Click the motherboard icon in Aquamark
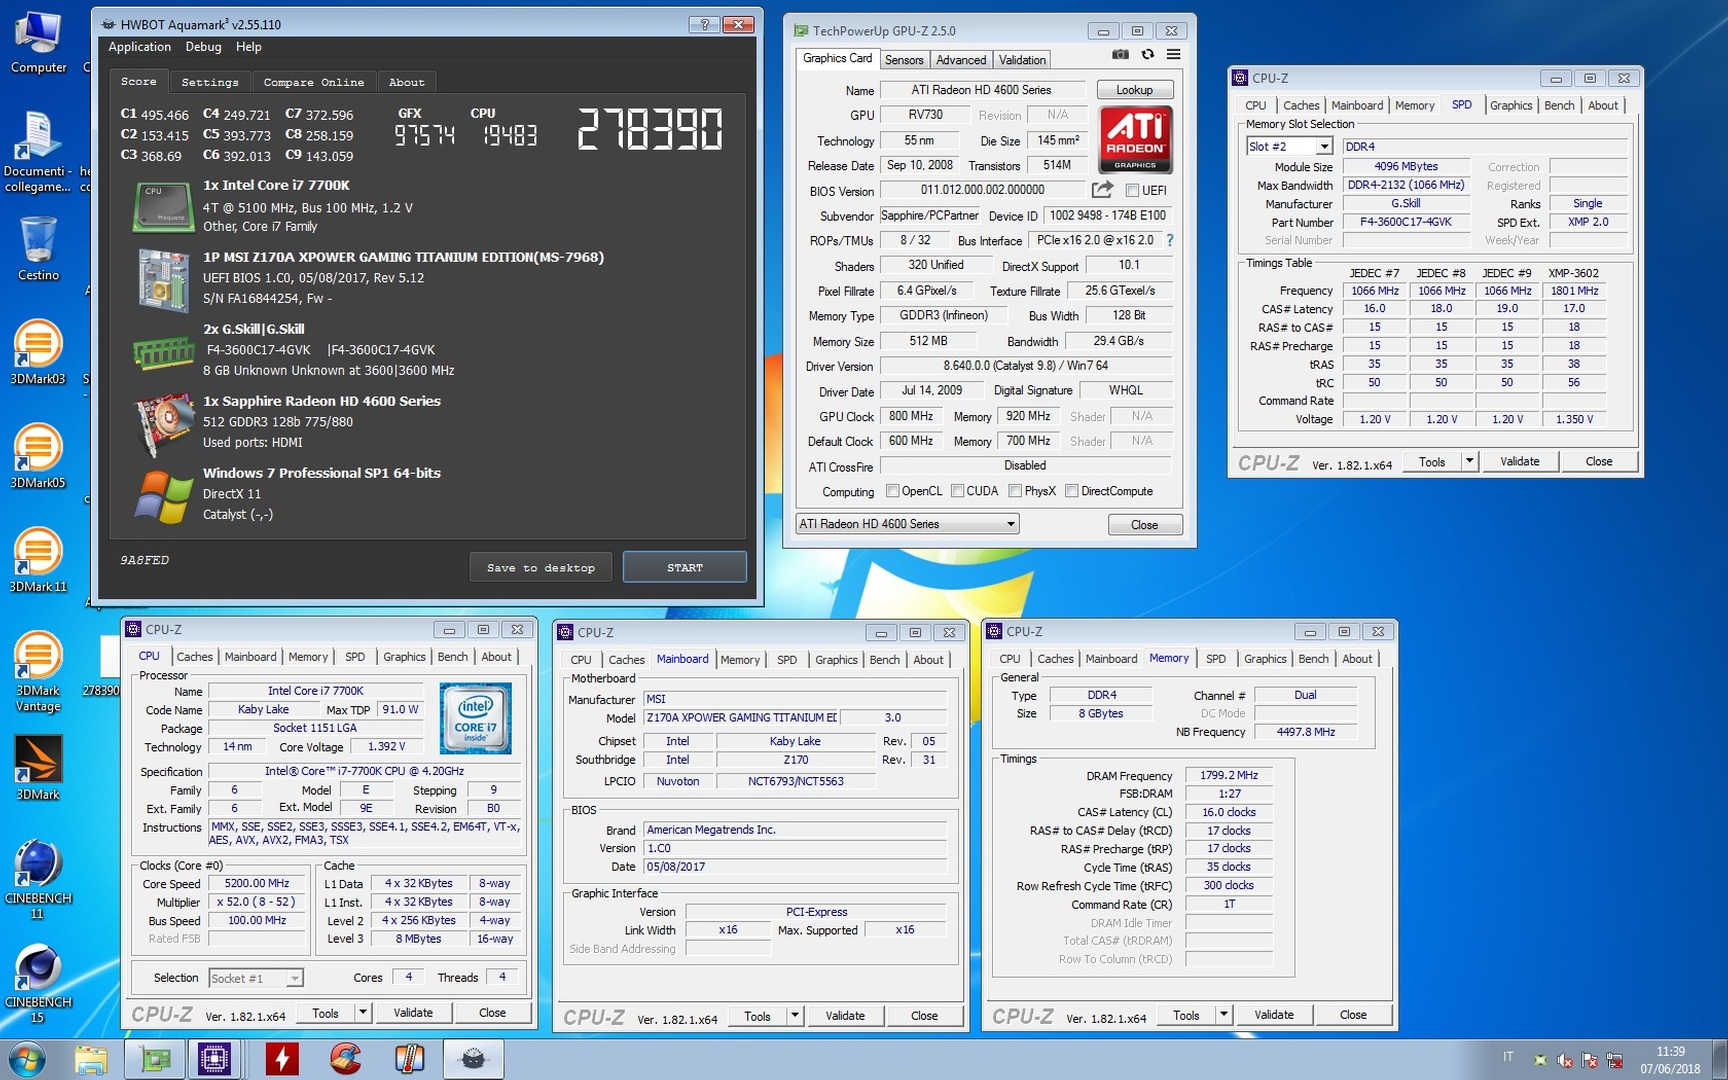 coord(164,279)
